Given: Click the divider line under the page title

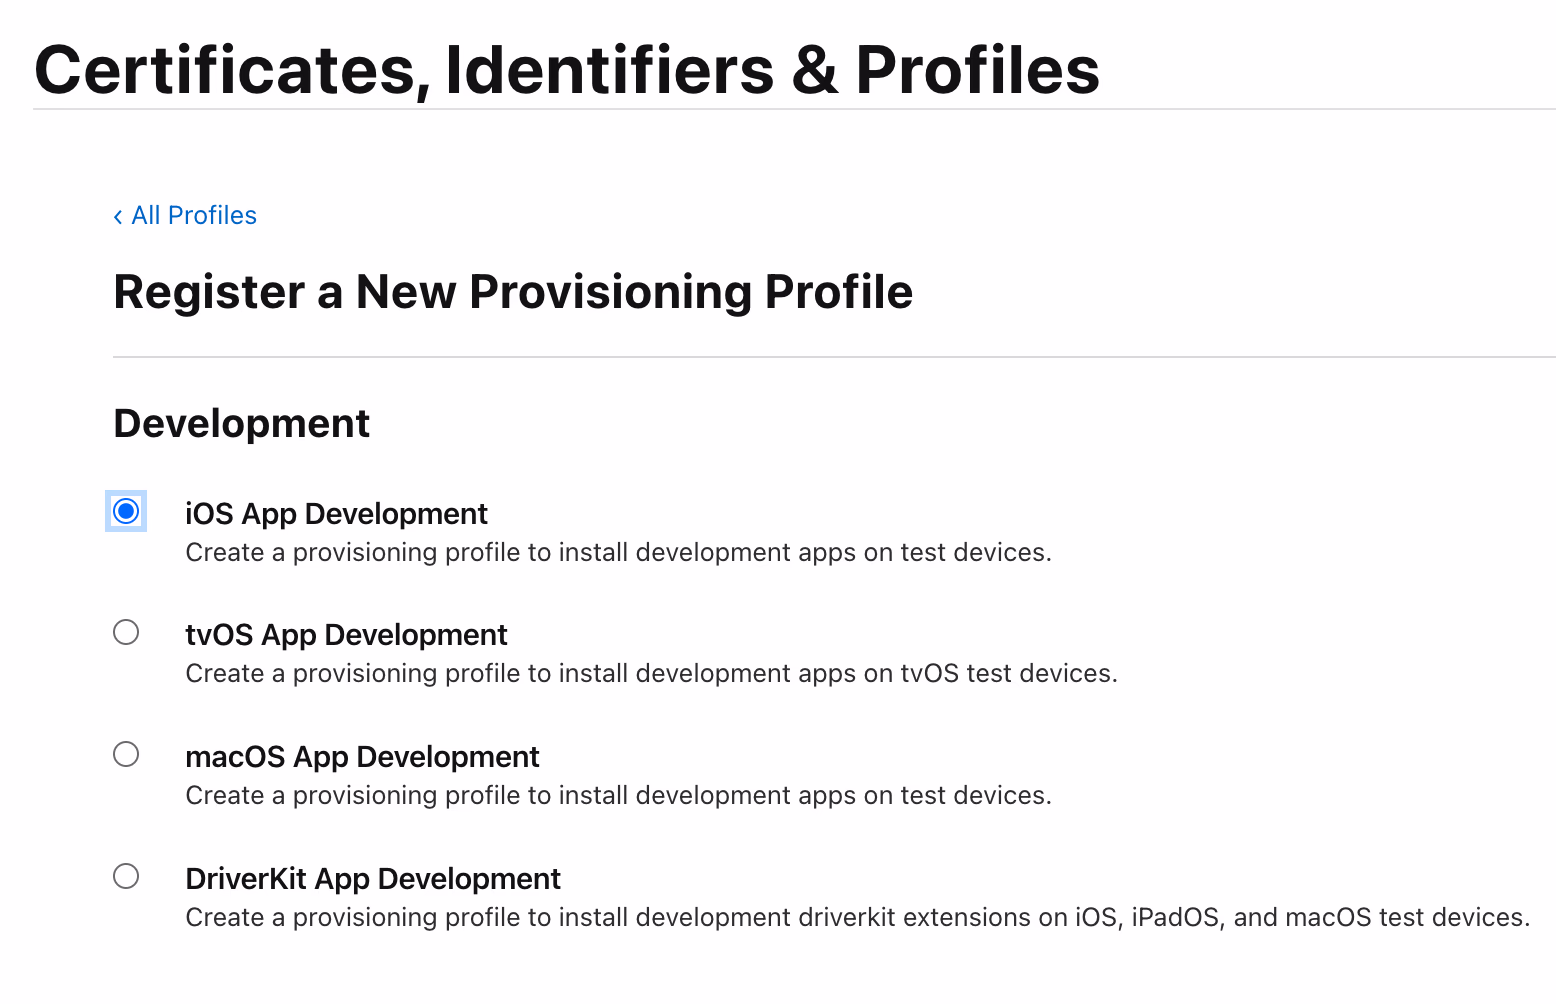Looking at the screenshot, I should pos(794,109).
